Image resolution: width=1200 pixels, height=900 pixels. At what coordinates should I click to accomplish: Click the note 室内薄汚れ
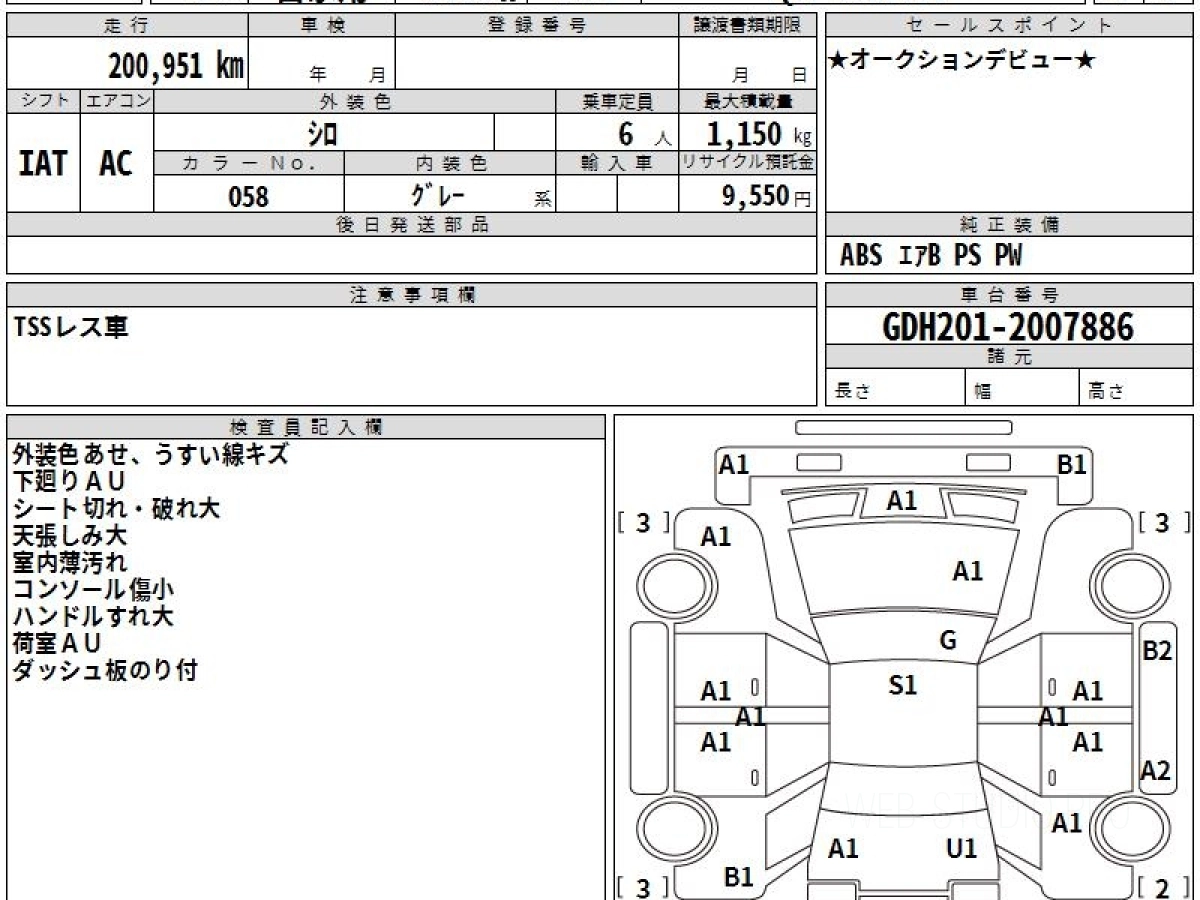(70, 562)
